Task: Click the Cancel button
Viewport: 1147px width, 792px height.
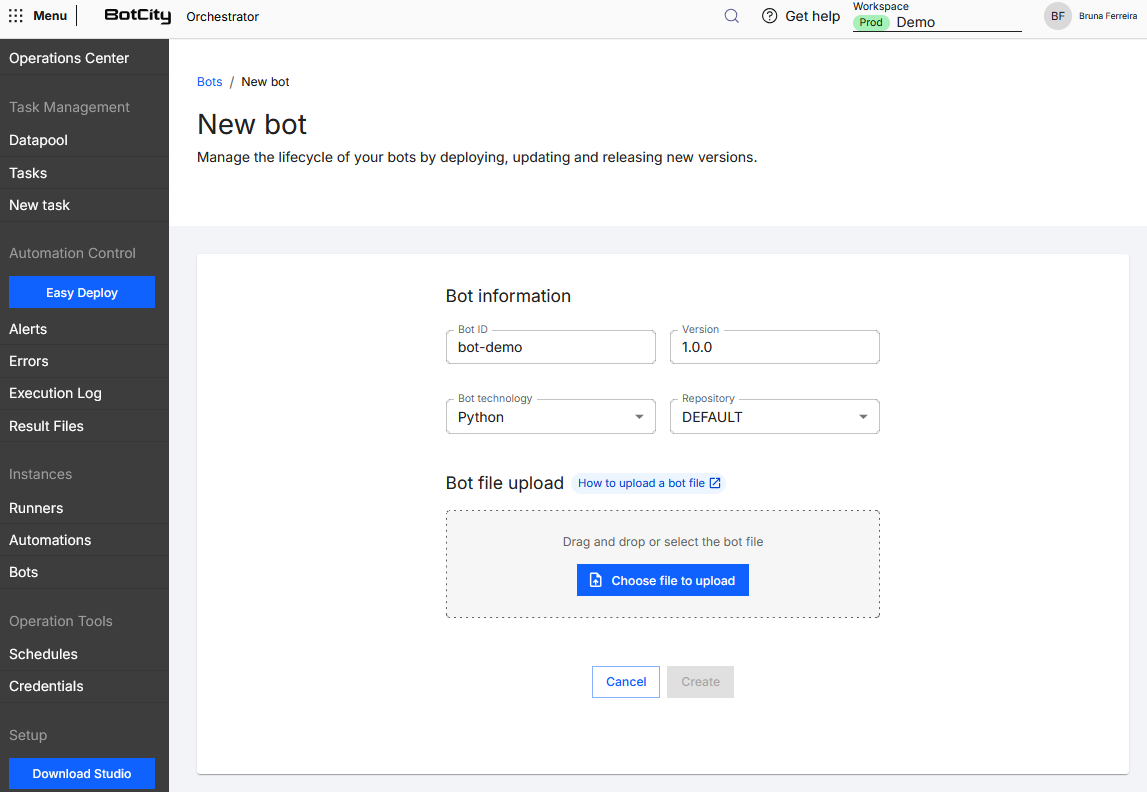Action: point(625,682)
